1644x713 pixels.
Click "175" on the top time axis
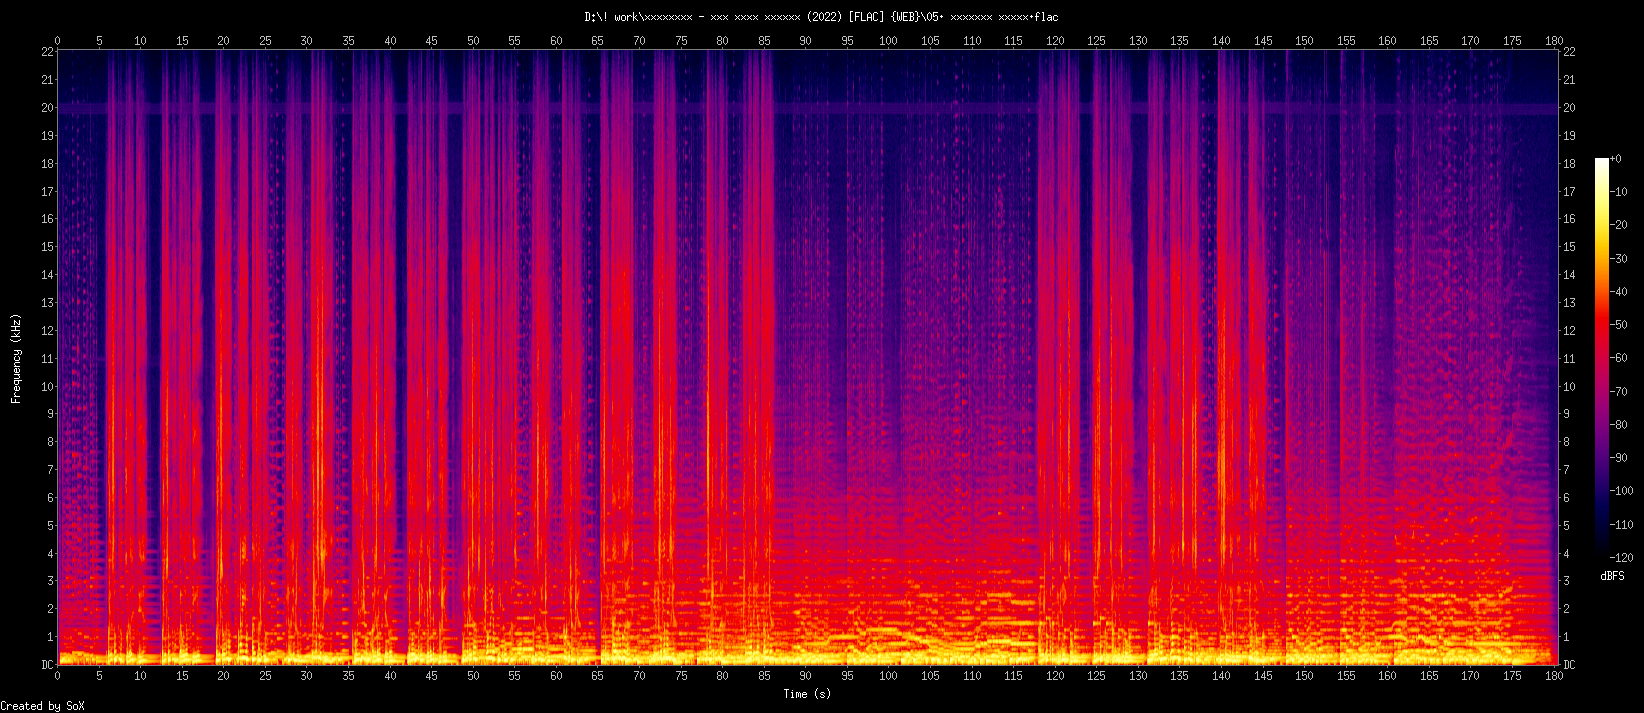1512,41
